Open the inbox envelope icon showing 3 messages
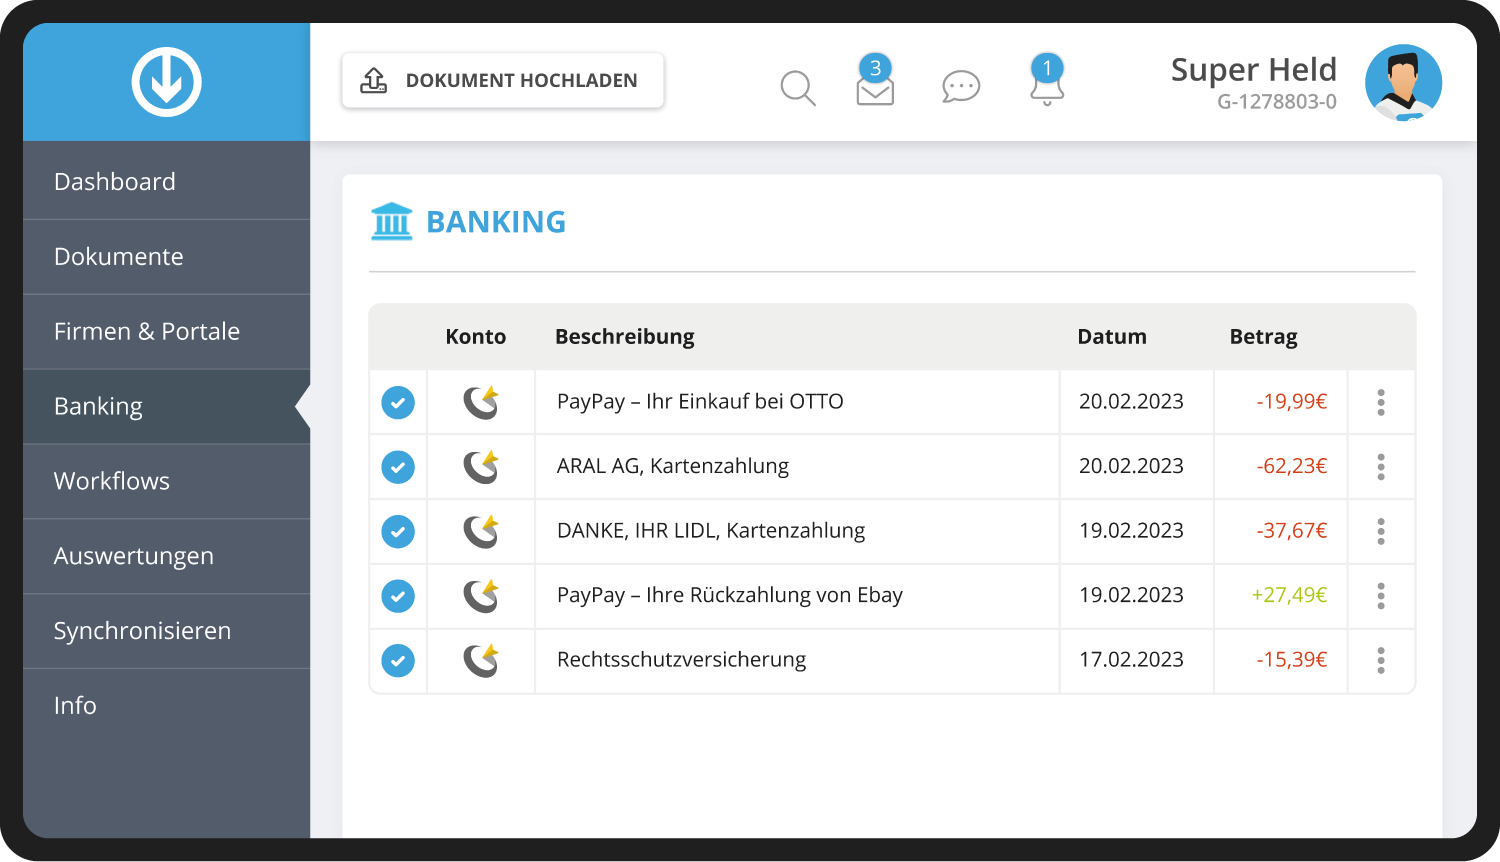The image size is (1500, 862). (x=875, y=90)
